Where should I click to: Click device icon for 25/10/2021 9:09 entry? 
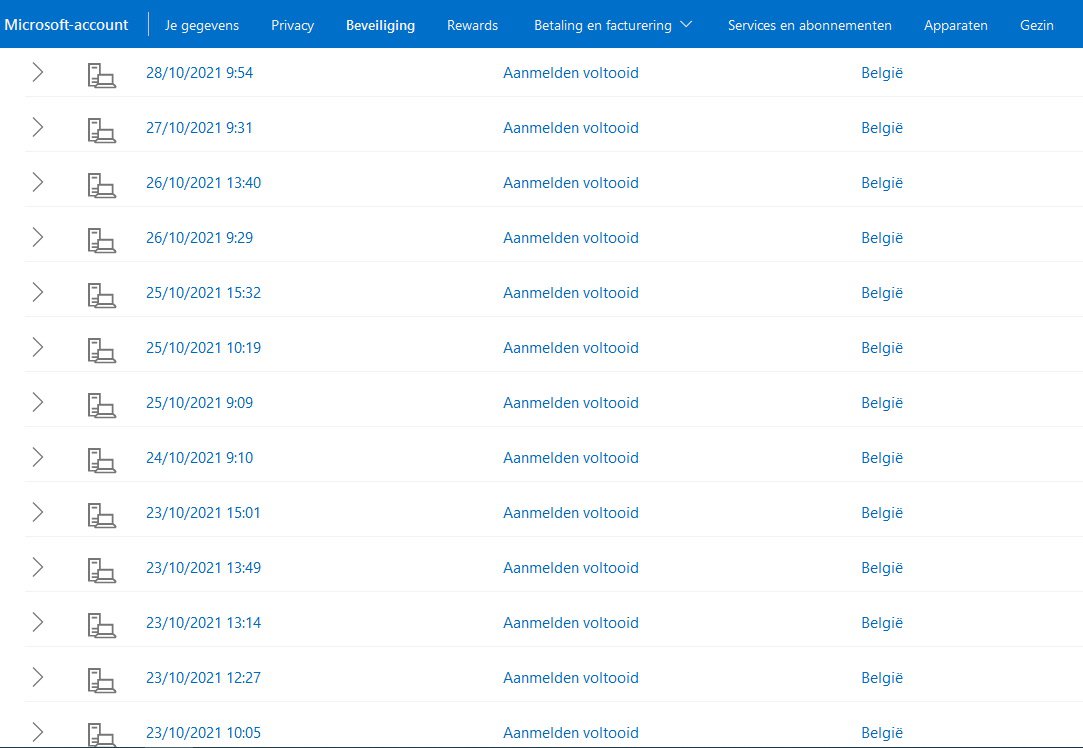101,404
